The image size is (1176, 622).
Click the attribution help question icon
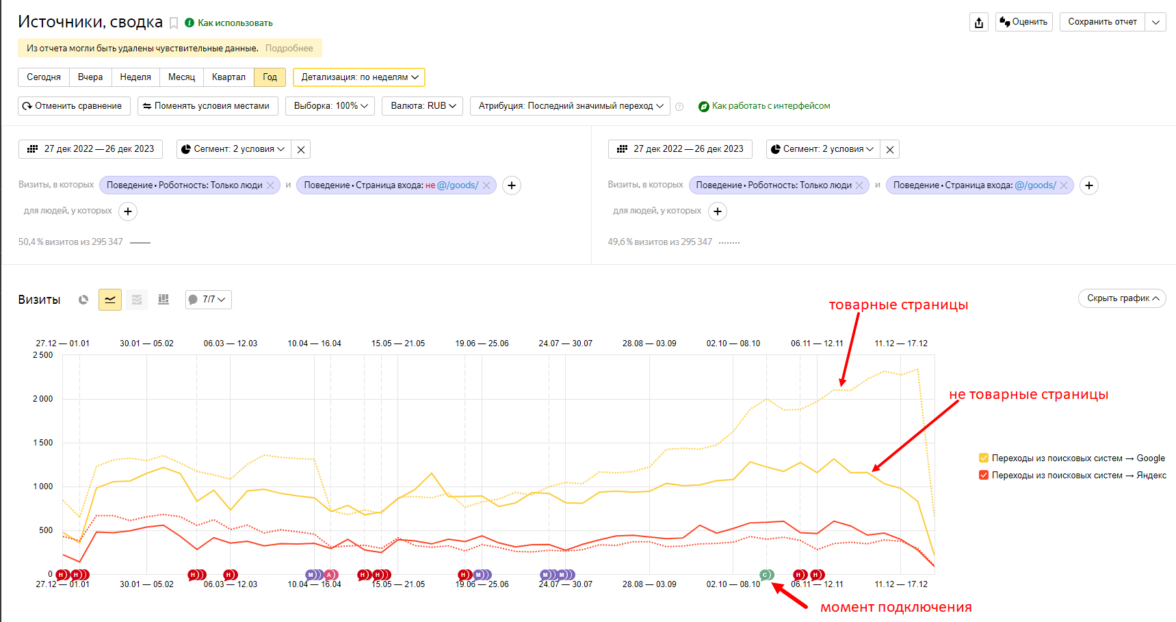[679, 106]
